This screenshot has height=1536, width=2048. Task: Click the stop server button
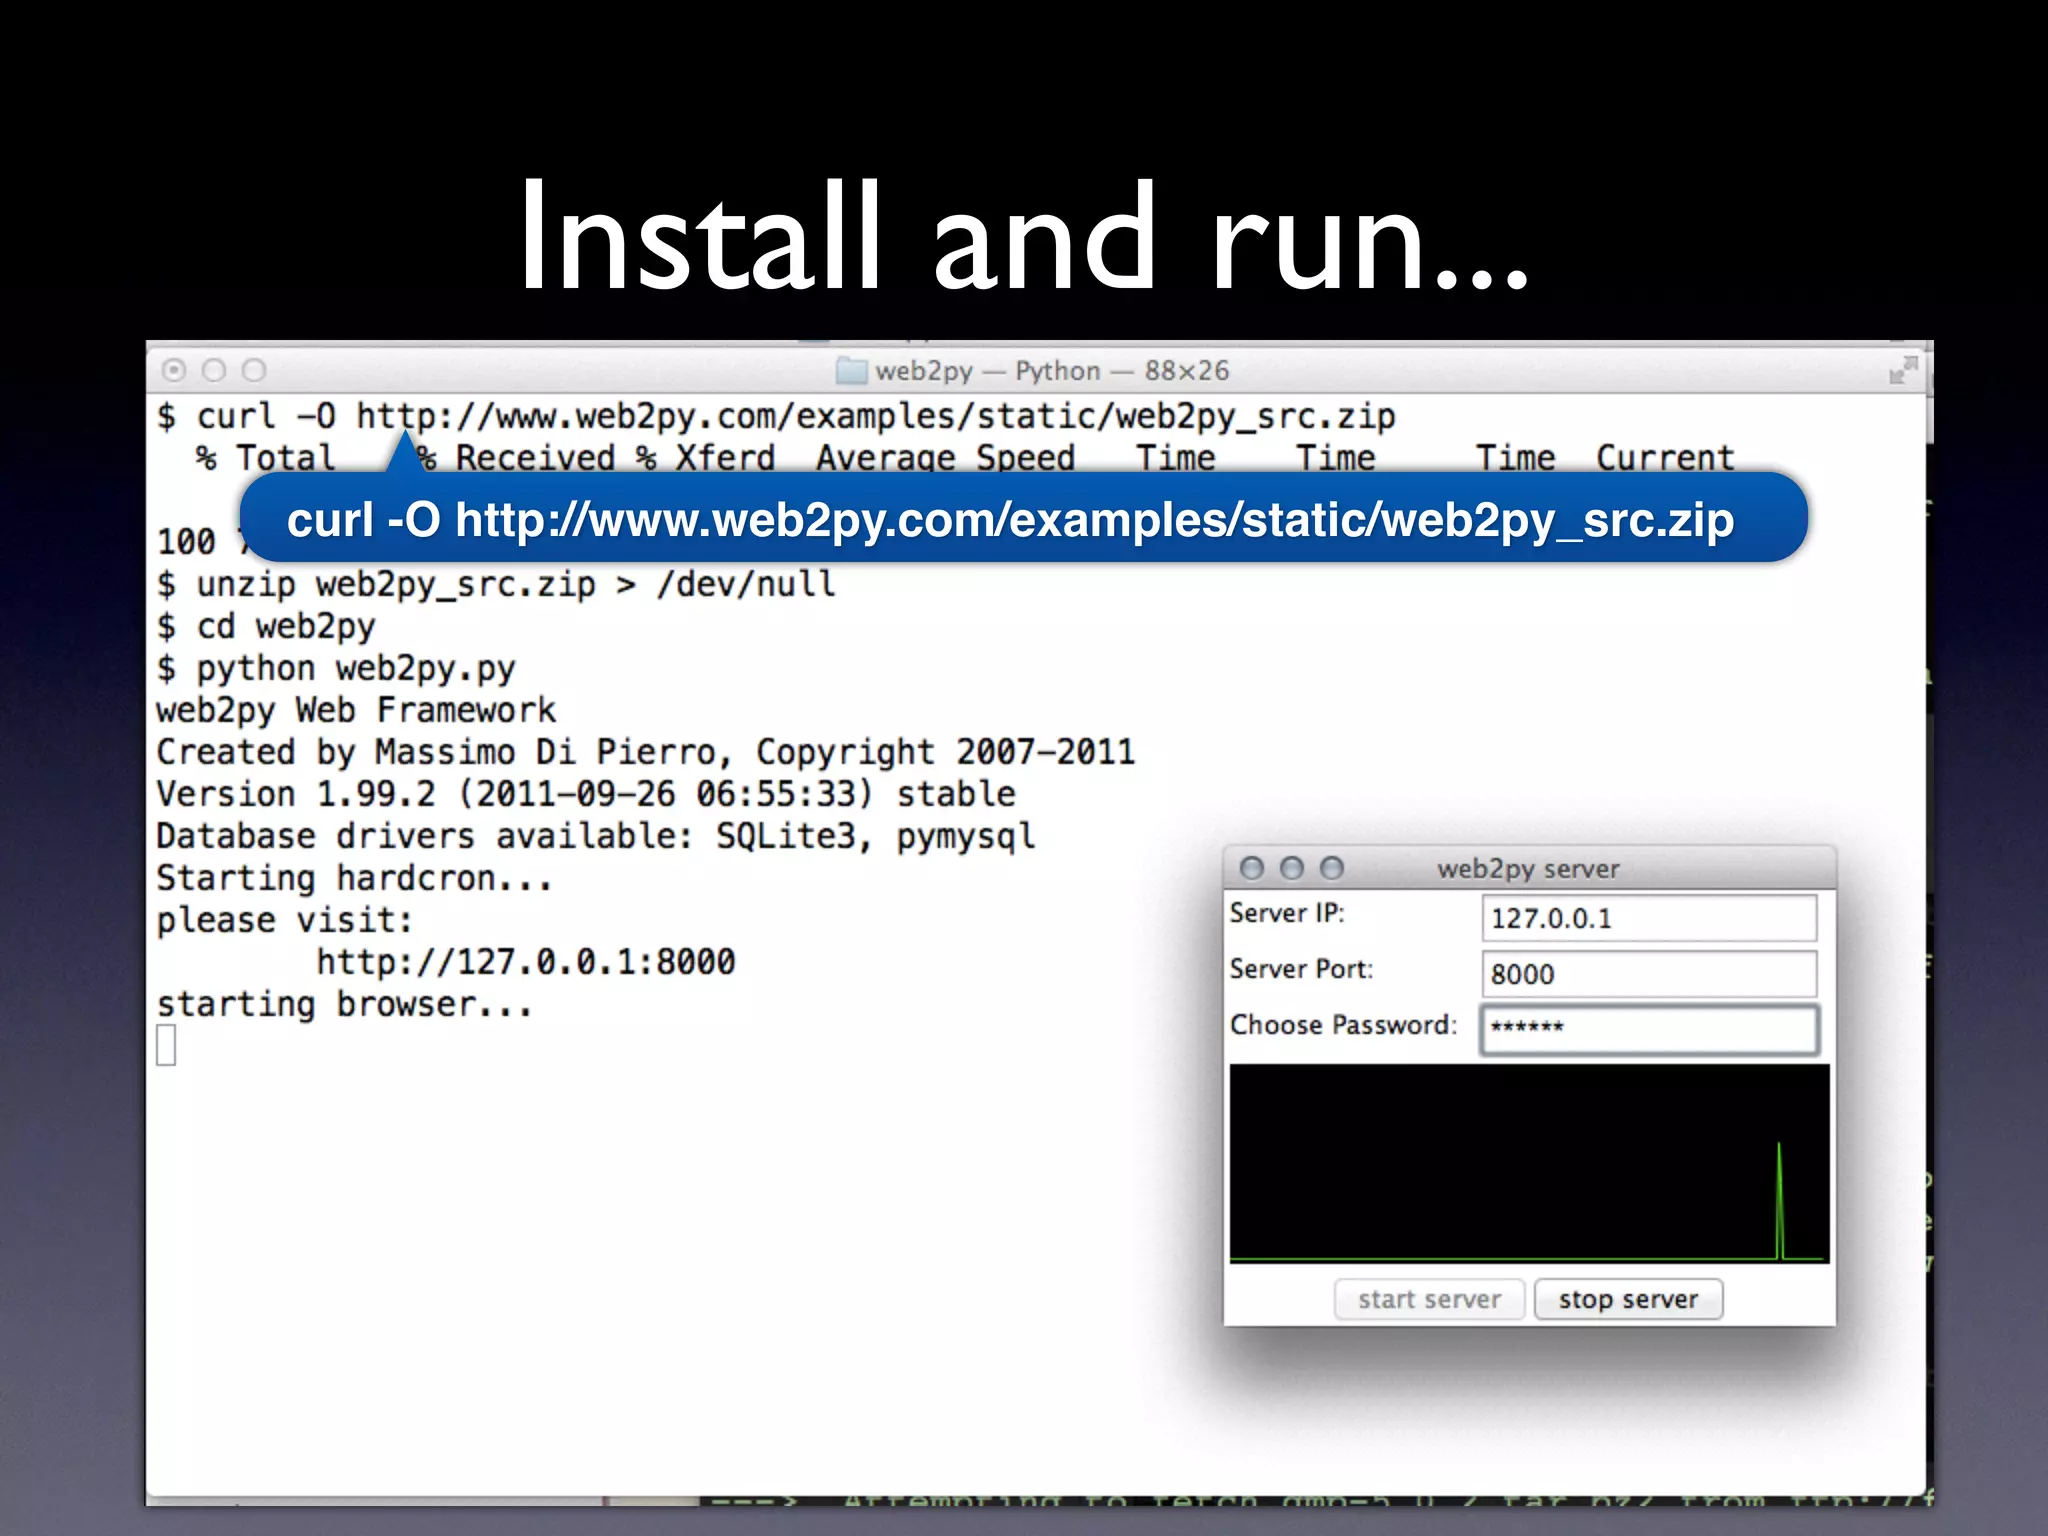point(1628,1299)
